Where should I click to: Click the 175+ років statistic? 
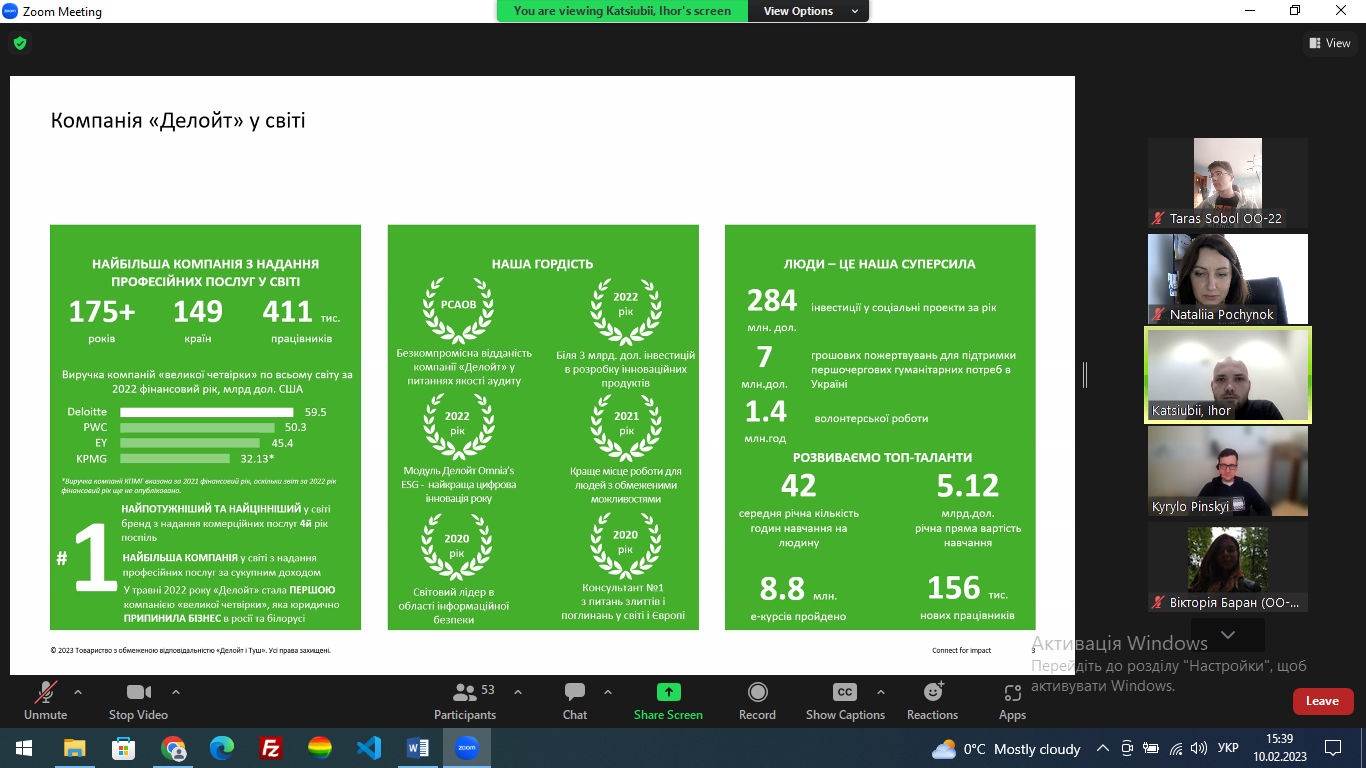pos(101,320)
